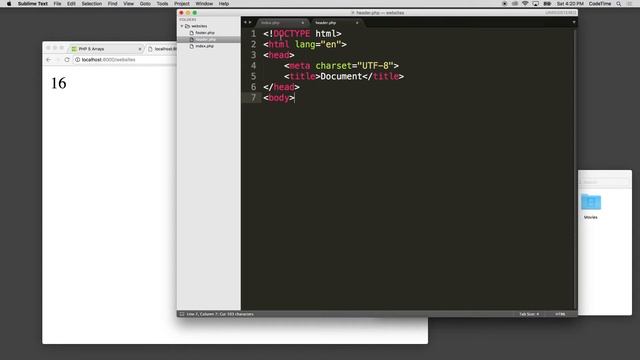640x360 pixels.
Task: Open the Tab Size selector in status bar
Action: point(529,314)
